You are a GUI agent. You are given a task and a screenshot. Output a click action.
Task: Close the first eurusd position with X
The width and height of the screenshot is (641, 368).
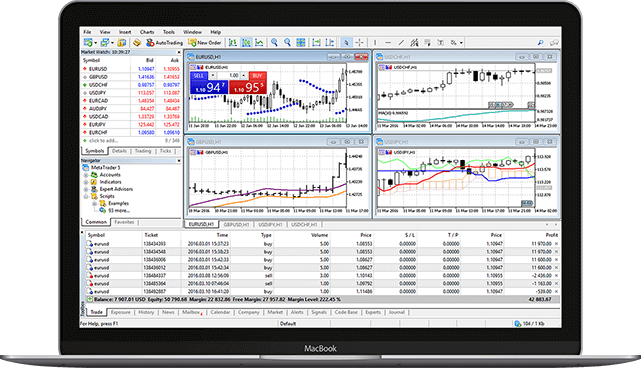coord(556,244)
